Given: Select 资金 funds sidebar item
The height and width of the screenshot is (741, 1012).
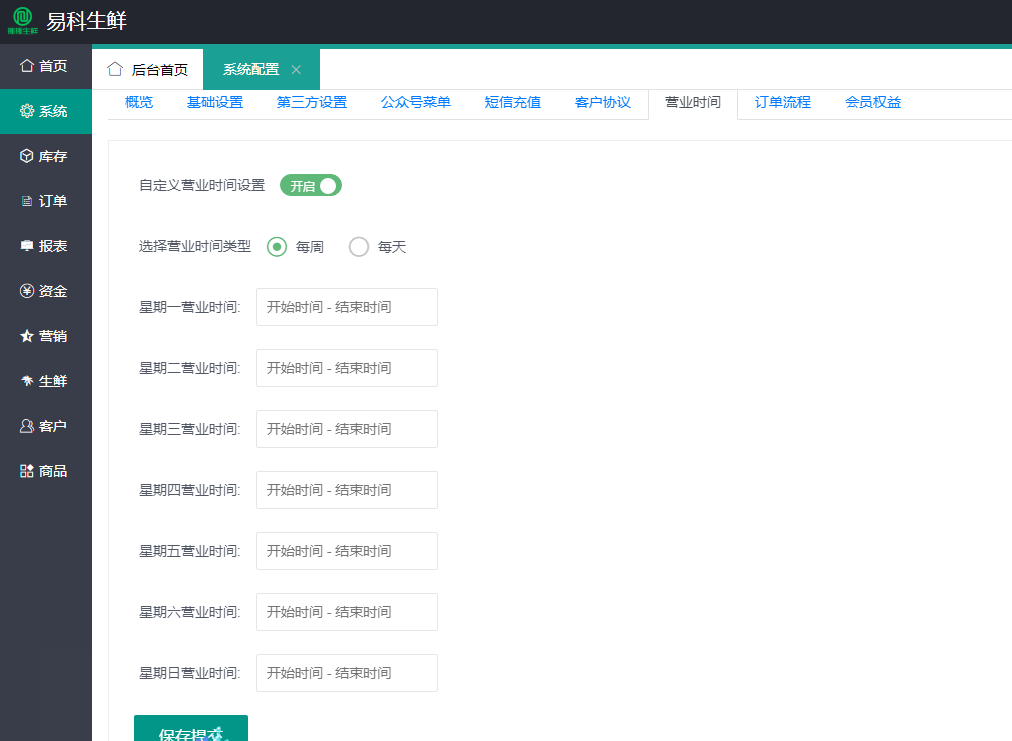Looking at the screenshot, I should [45, 291].
